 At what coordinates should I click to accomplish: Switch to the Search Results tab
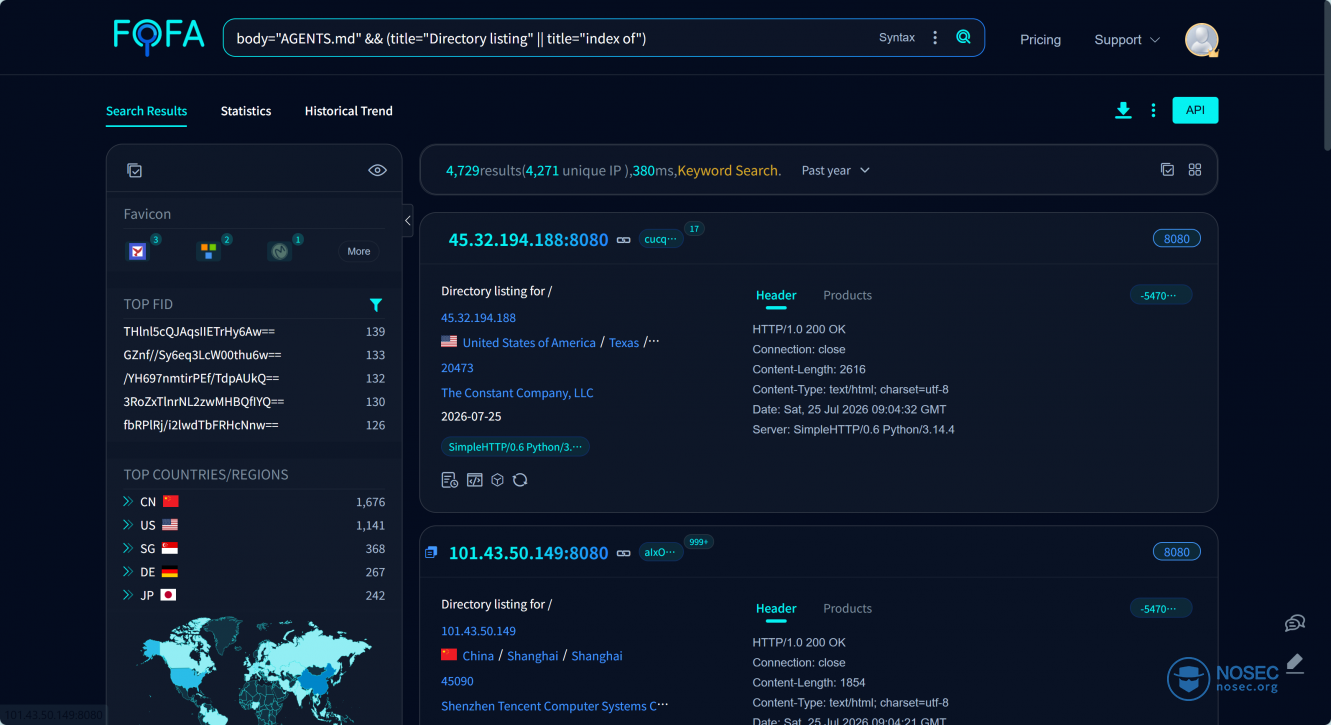[x=146, y=111]
